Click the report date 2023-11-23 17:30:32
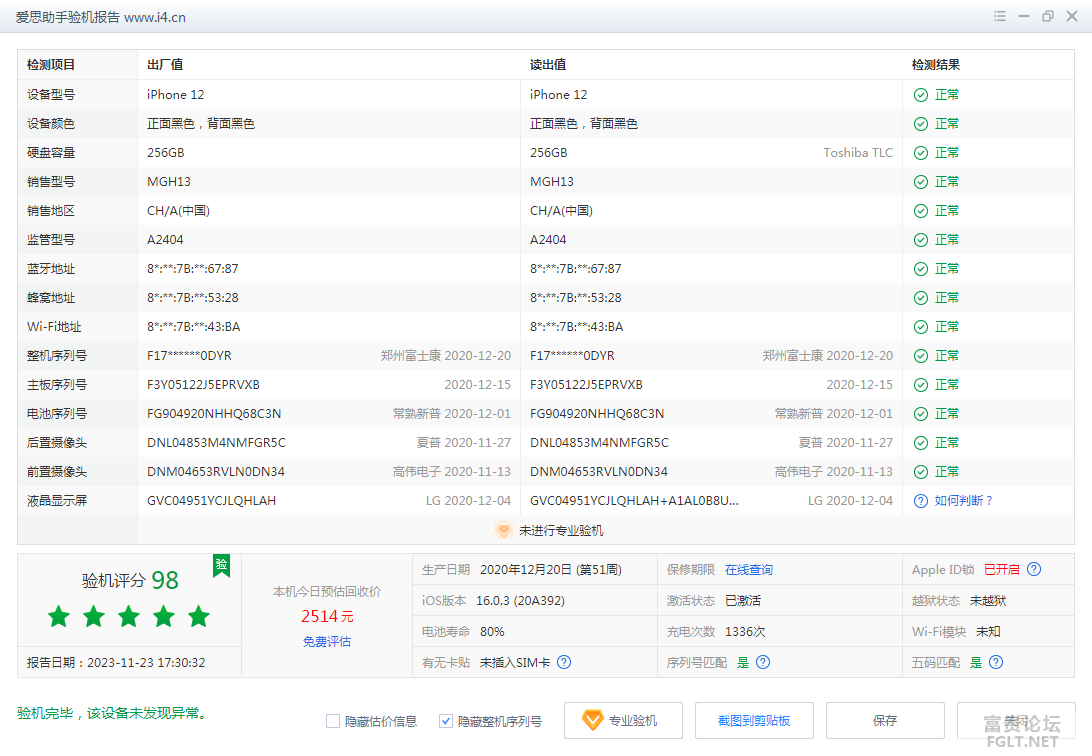1092x756 pixels. pos(146,663)
